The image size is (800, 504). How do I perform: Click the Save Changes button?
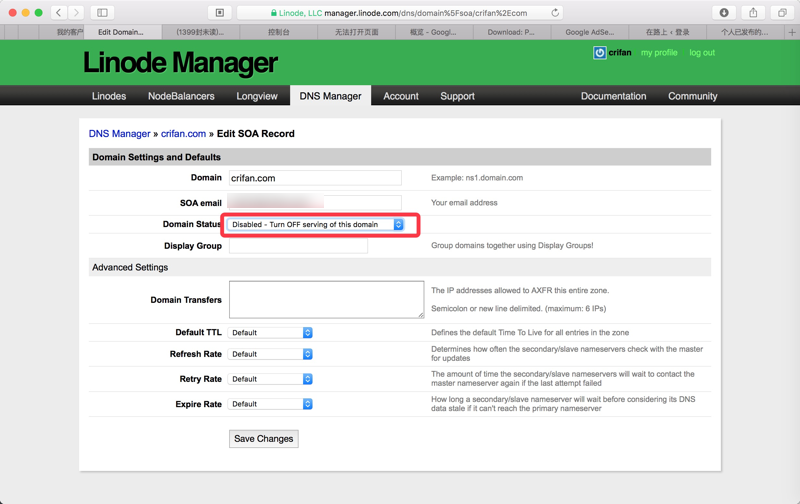[x=264, y=439]
